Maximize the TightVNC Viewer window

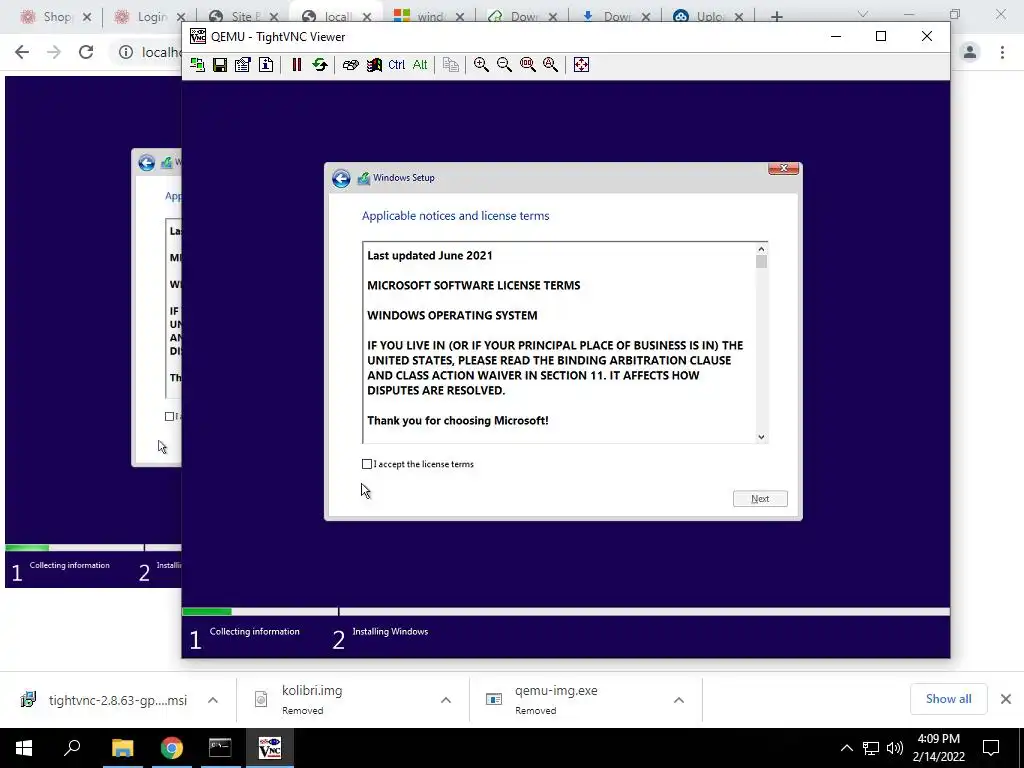tap(881, 37)
